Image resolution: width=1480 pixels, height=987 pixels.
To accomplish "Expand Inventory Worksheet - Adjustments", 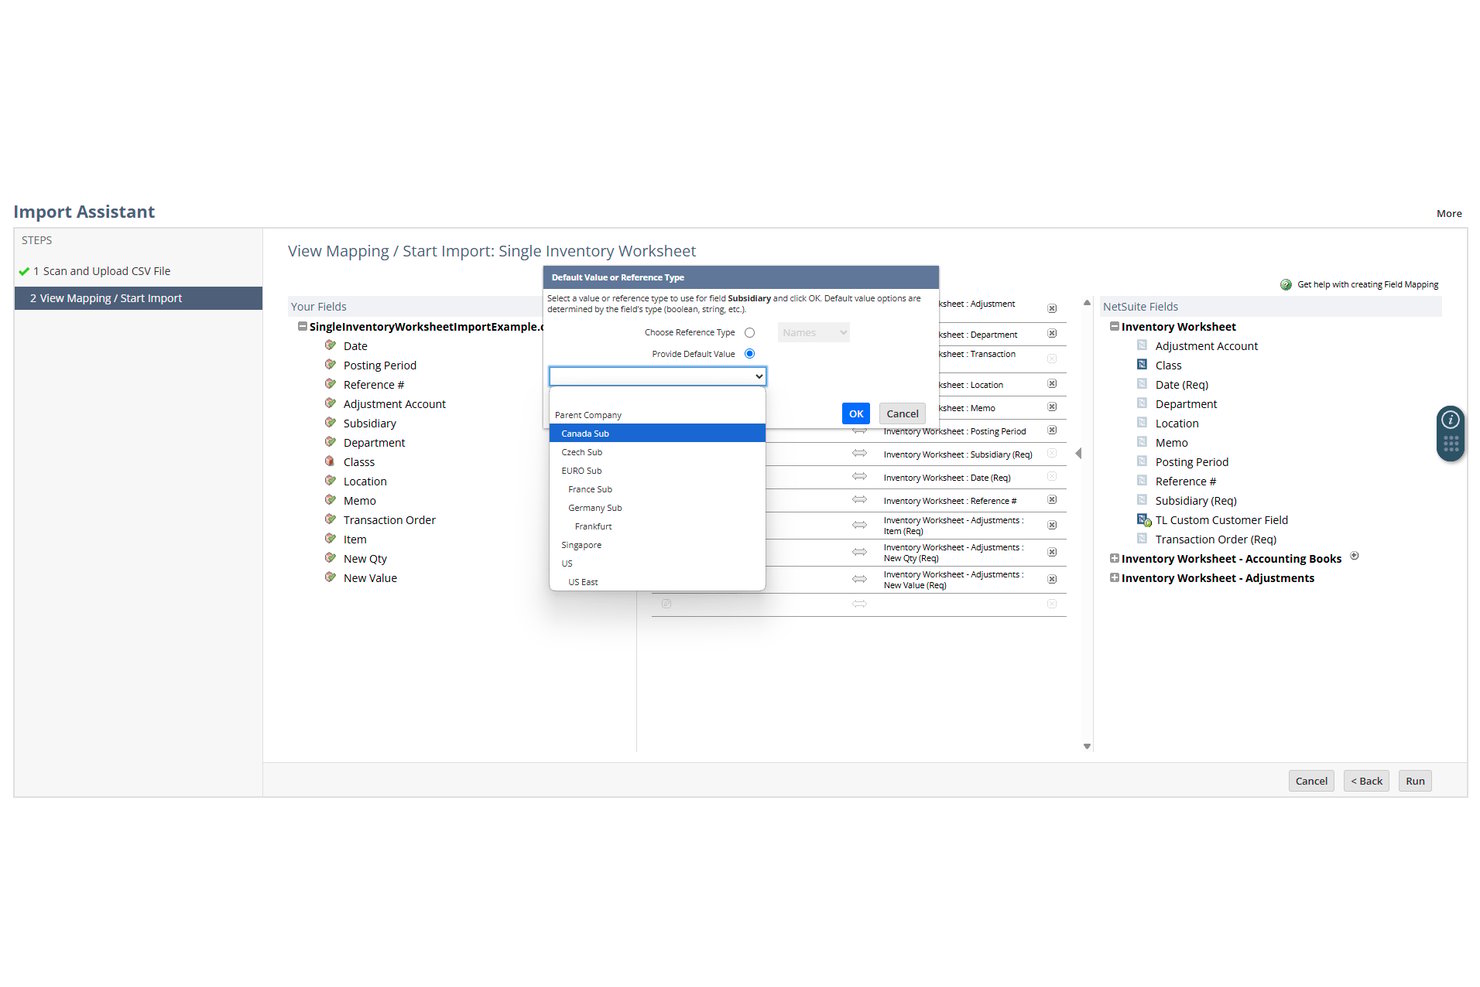I will coord(1114,578).
